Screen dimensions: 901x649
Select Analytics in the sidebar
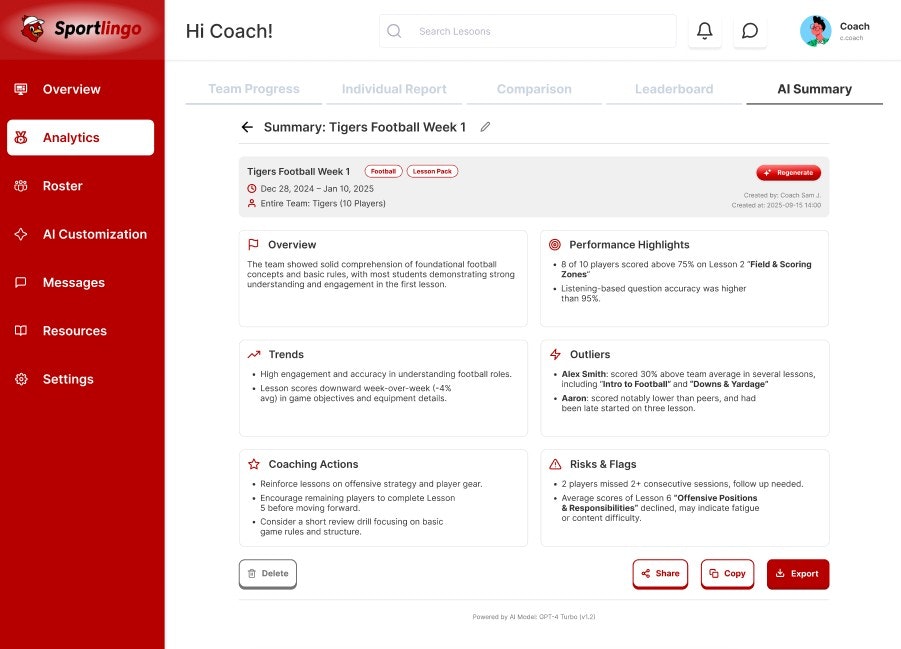[80, 137]
